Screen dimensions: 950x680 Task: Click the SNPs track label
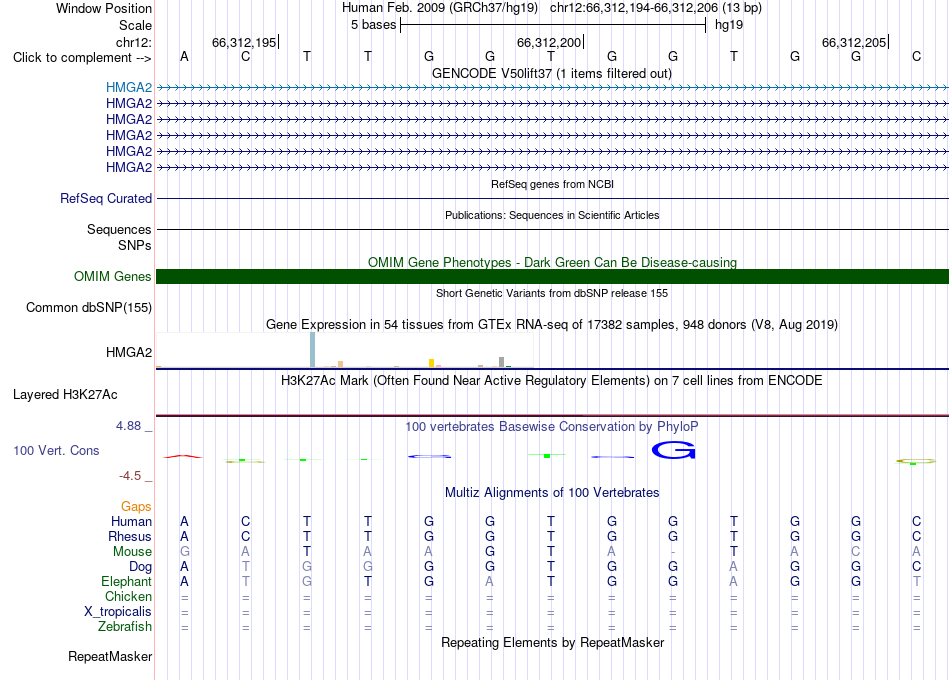135,245
